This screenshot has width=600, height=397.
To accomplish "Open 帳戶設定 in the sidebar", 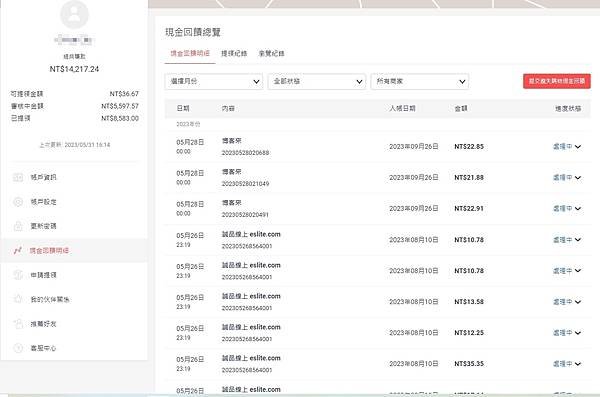I will 43,202.
